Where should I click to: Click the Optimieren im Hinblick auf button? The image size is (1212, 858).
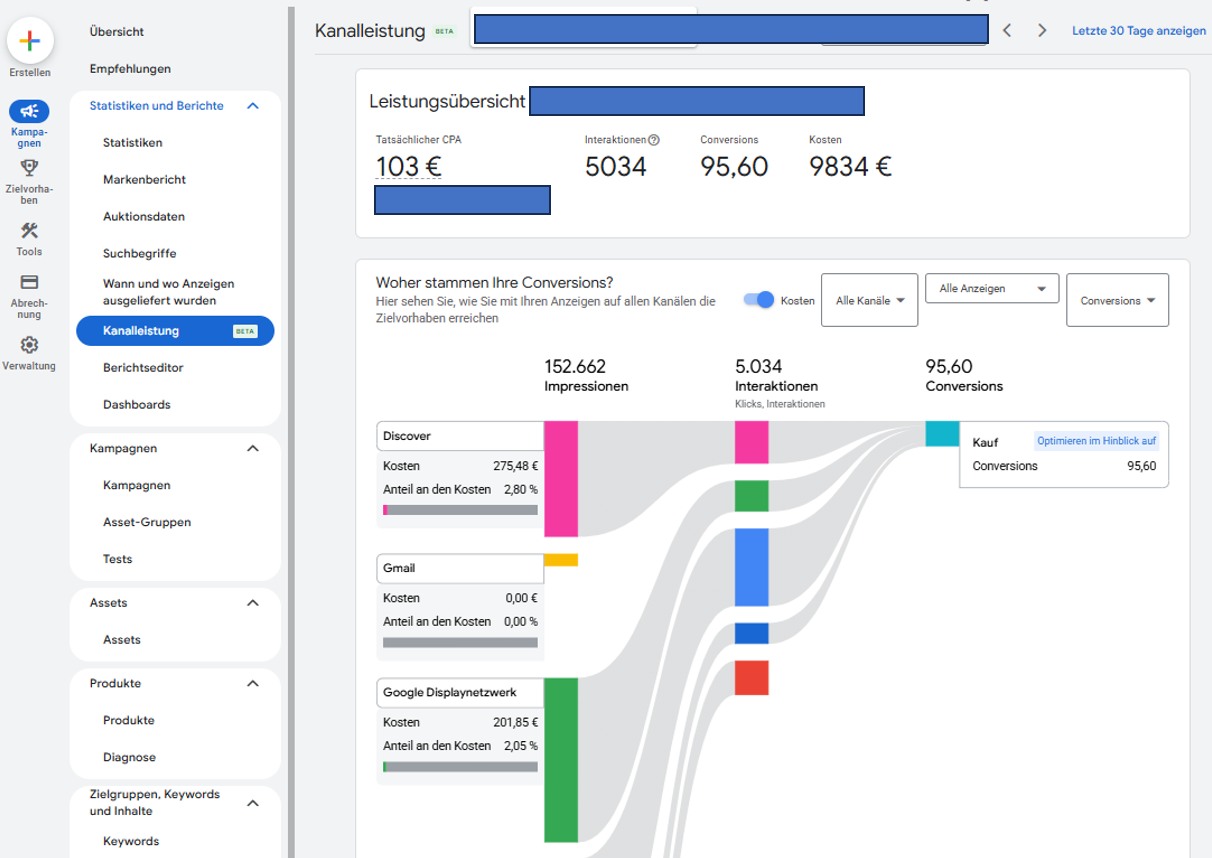tap(1096, 441)
